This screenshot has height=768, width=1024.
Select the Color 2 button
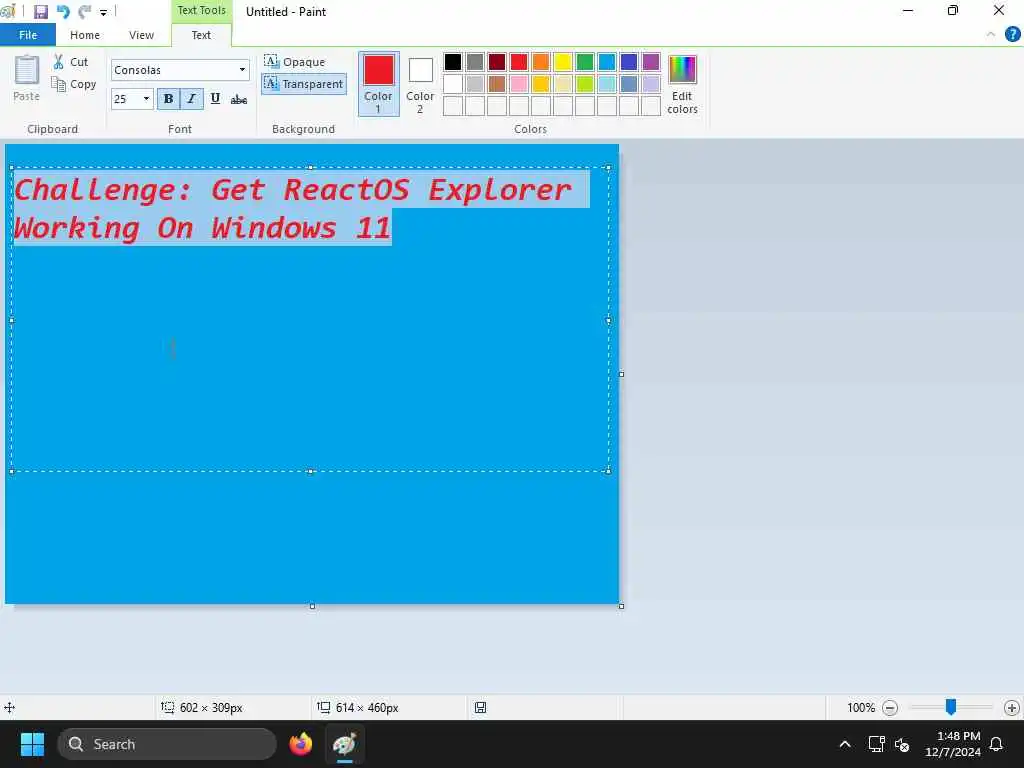[x=420, y=84]
